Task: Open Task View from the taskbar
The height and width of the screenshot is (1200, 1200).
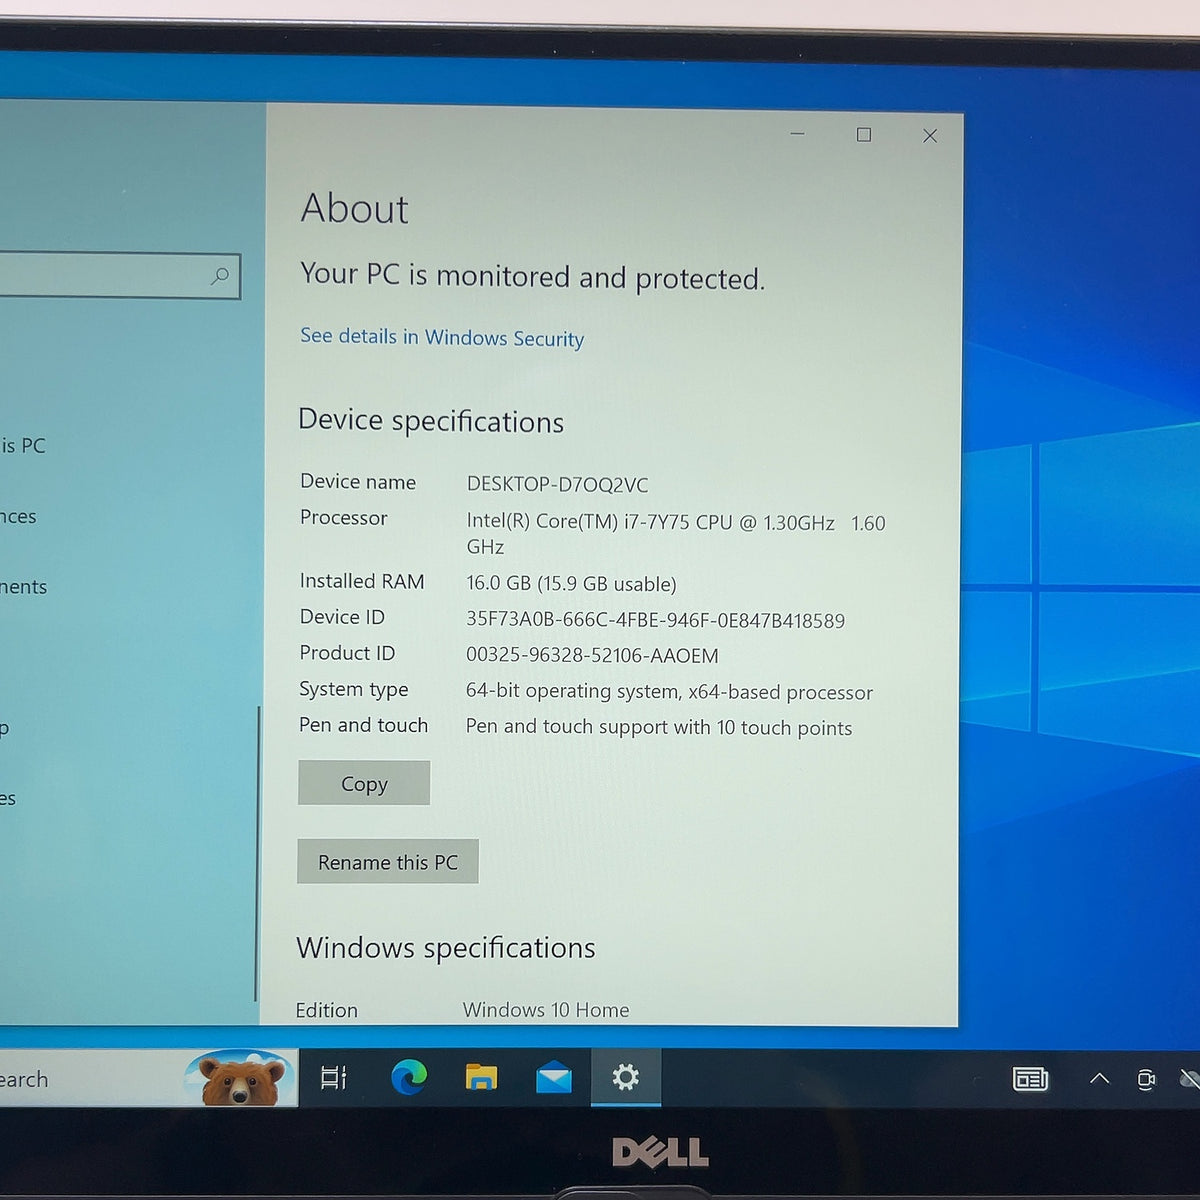Action: click(x=333, y=1078)
